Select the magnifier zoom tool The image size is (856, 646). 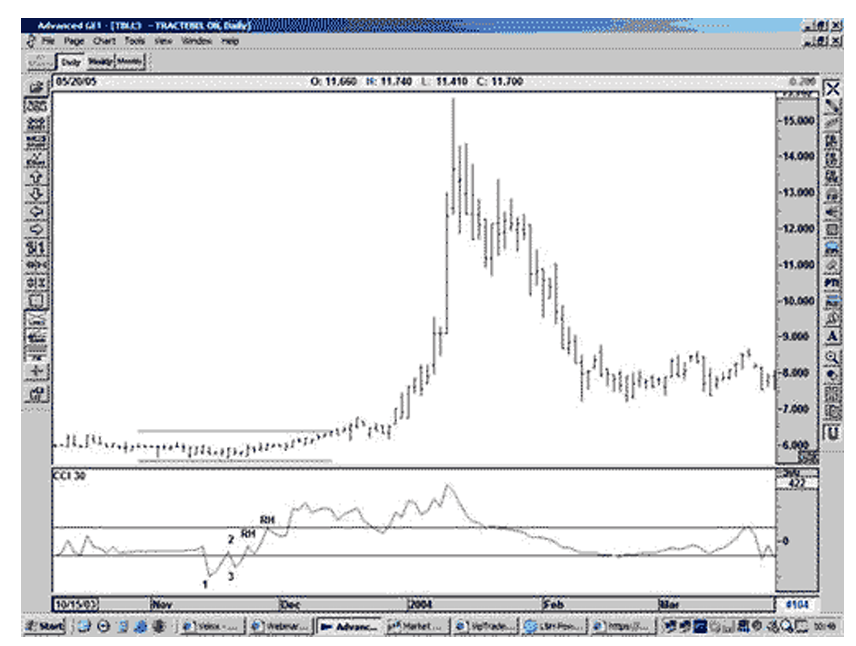click(832, 357)
